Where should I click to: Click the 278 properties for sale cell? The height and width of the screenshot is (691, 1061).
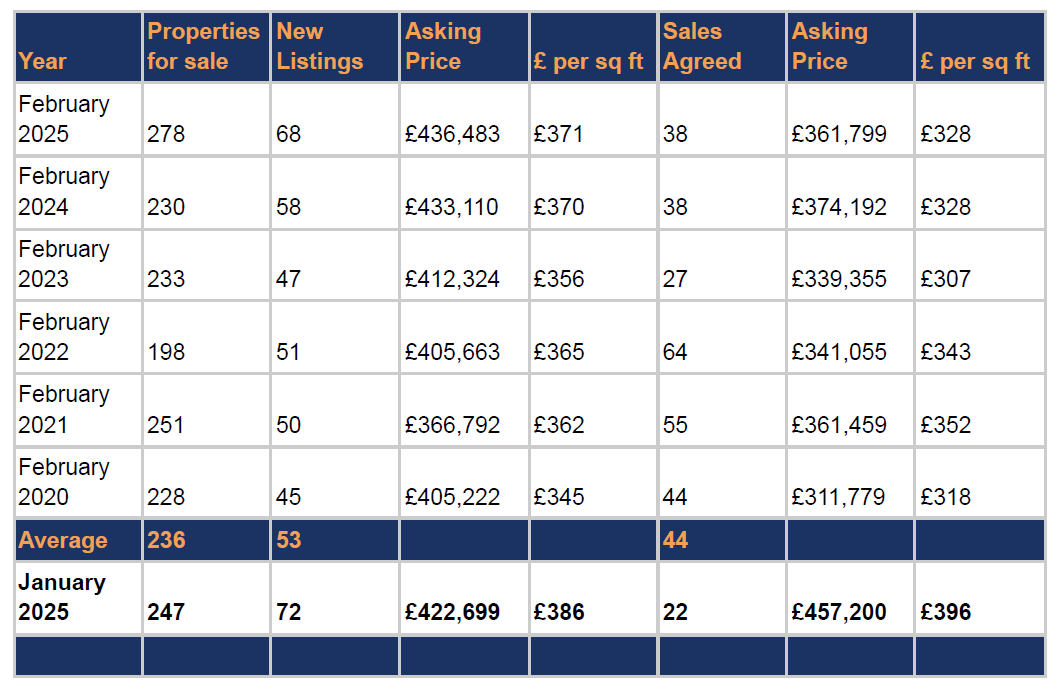pos(166,134)
